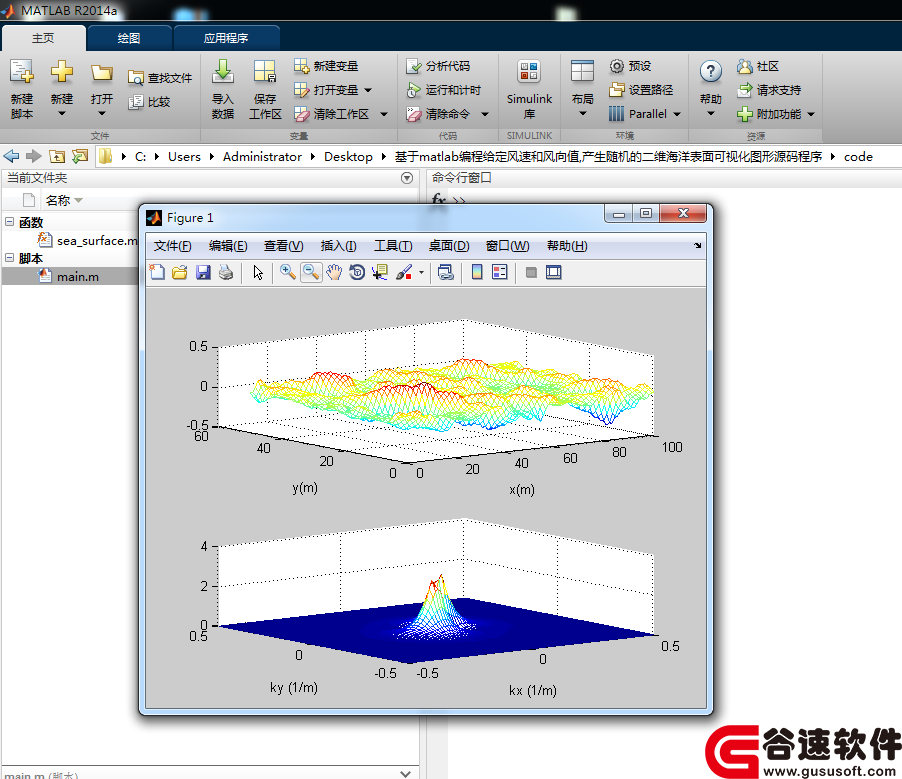Click Hide Plot Tools icon
Image resolution: width=902 pixels, height=779 pixels.
click(x=531, y=272)
